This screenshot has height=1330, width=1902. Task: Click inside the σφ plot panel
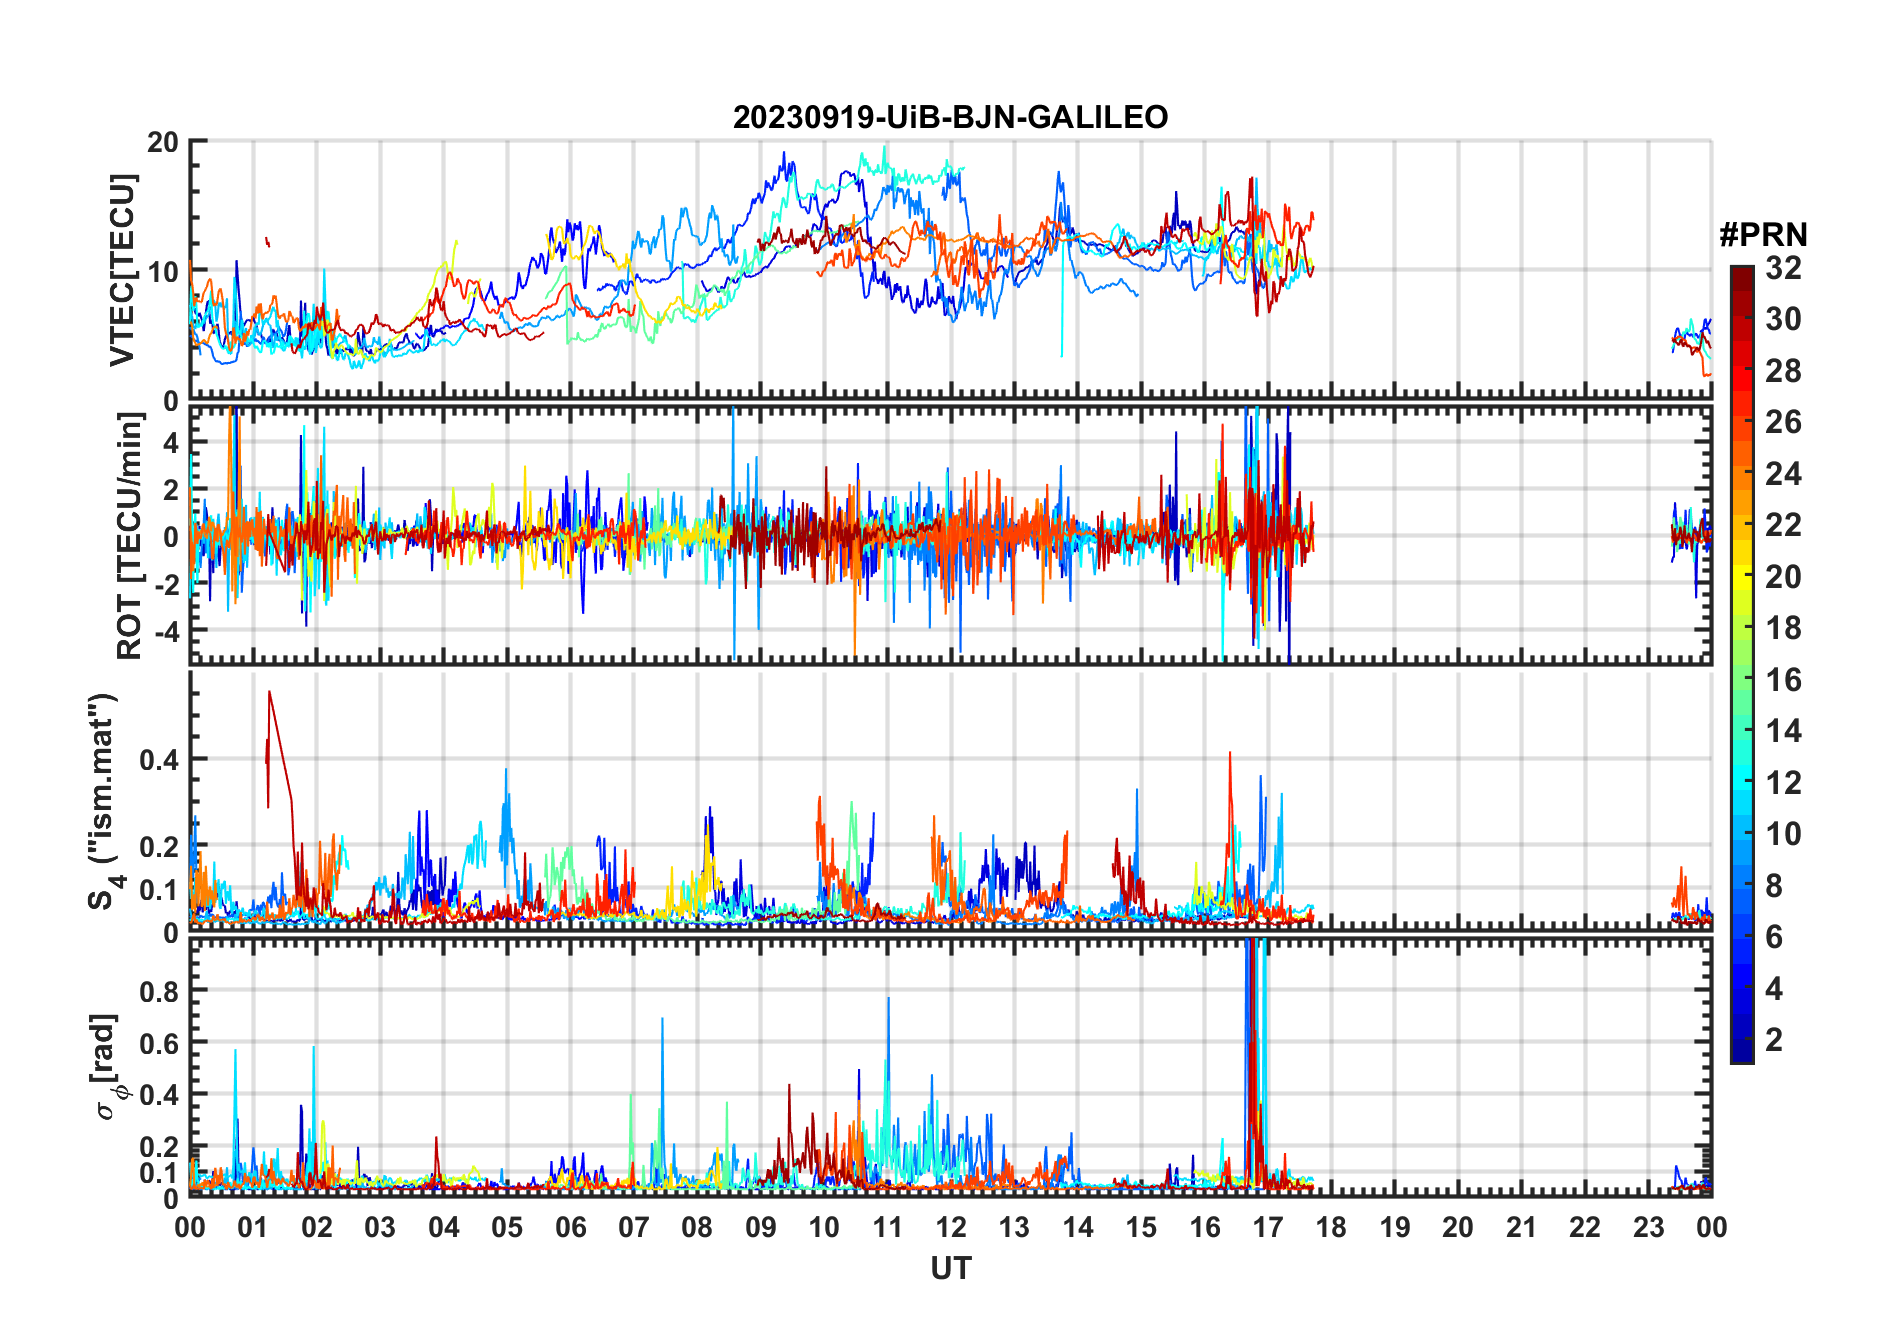[950, 1067]
